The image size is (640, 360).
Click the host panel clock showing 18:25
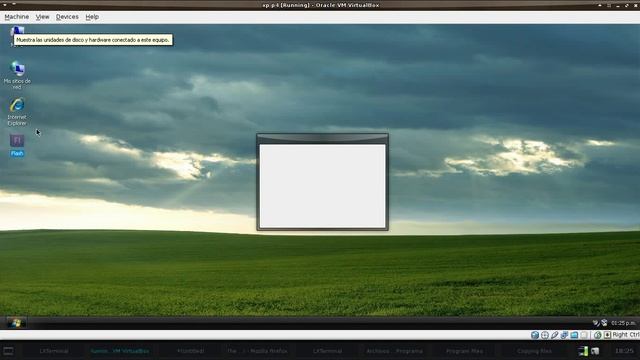point(624,351)
